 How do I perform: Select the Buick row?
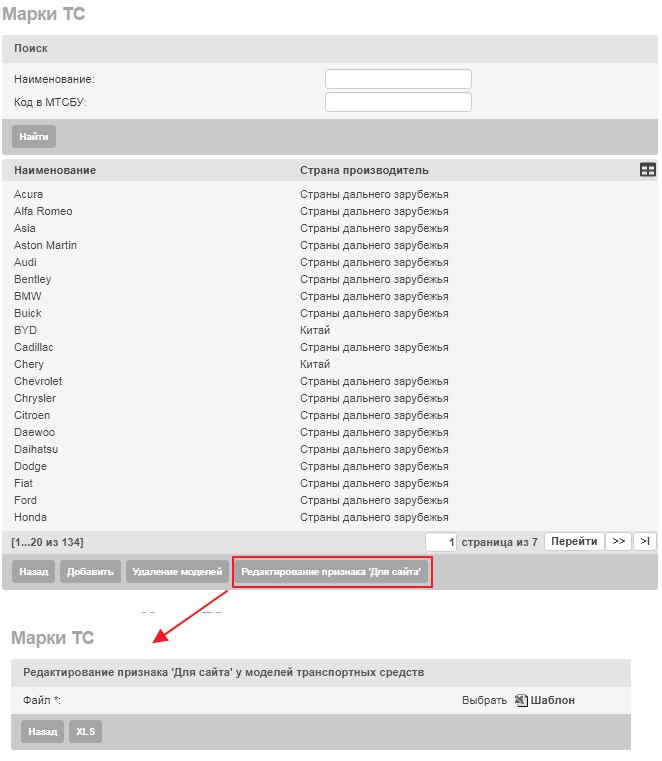[330, 313]
